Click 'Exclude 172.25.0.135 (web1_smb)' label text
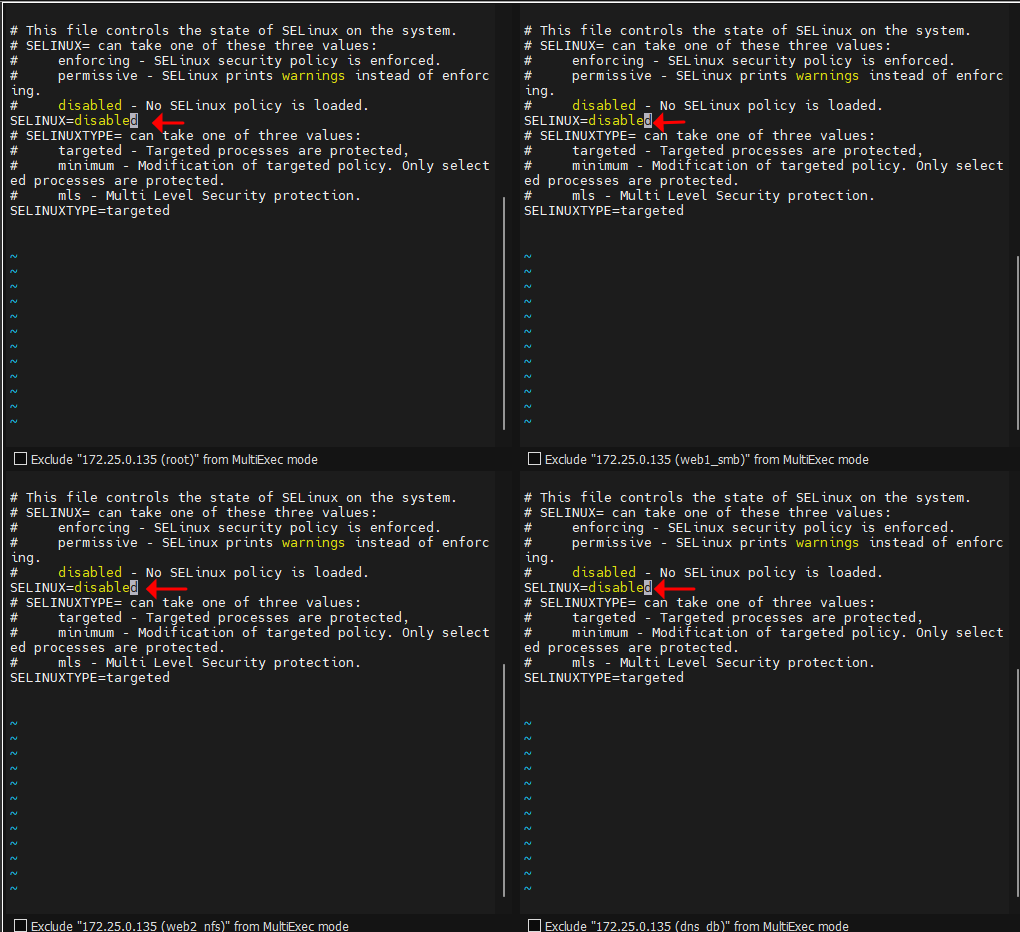This screenshot has width=1020, height=932. 706,459
